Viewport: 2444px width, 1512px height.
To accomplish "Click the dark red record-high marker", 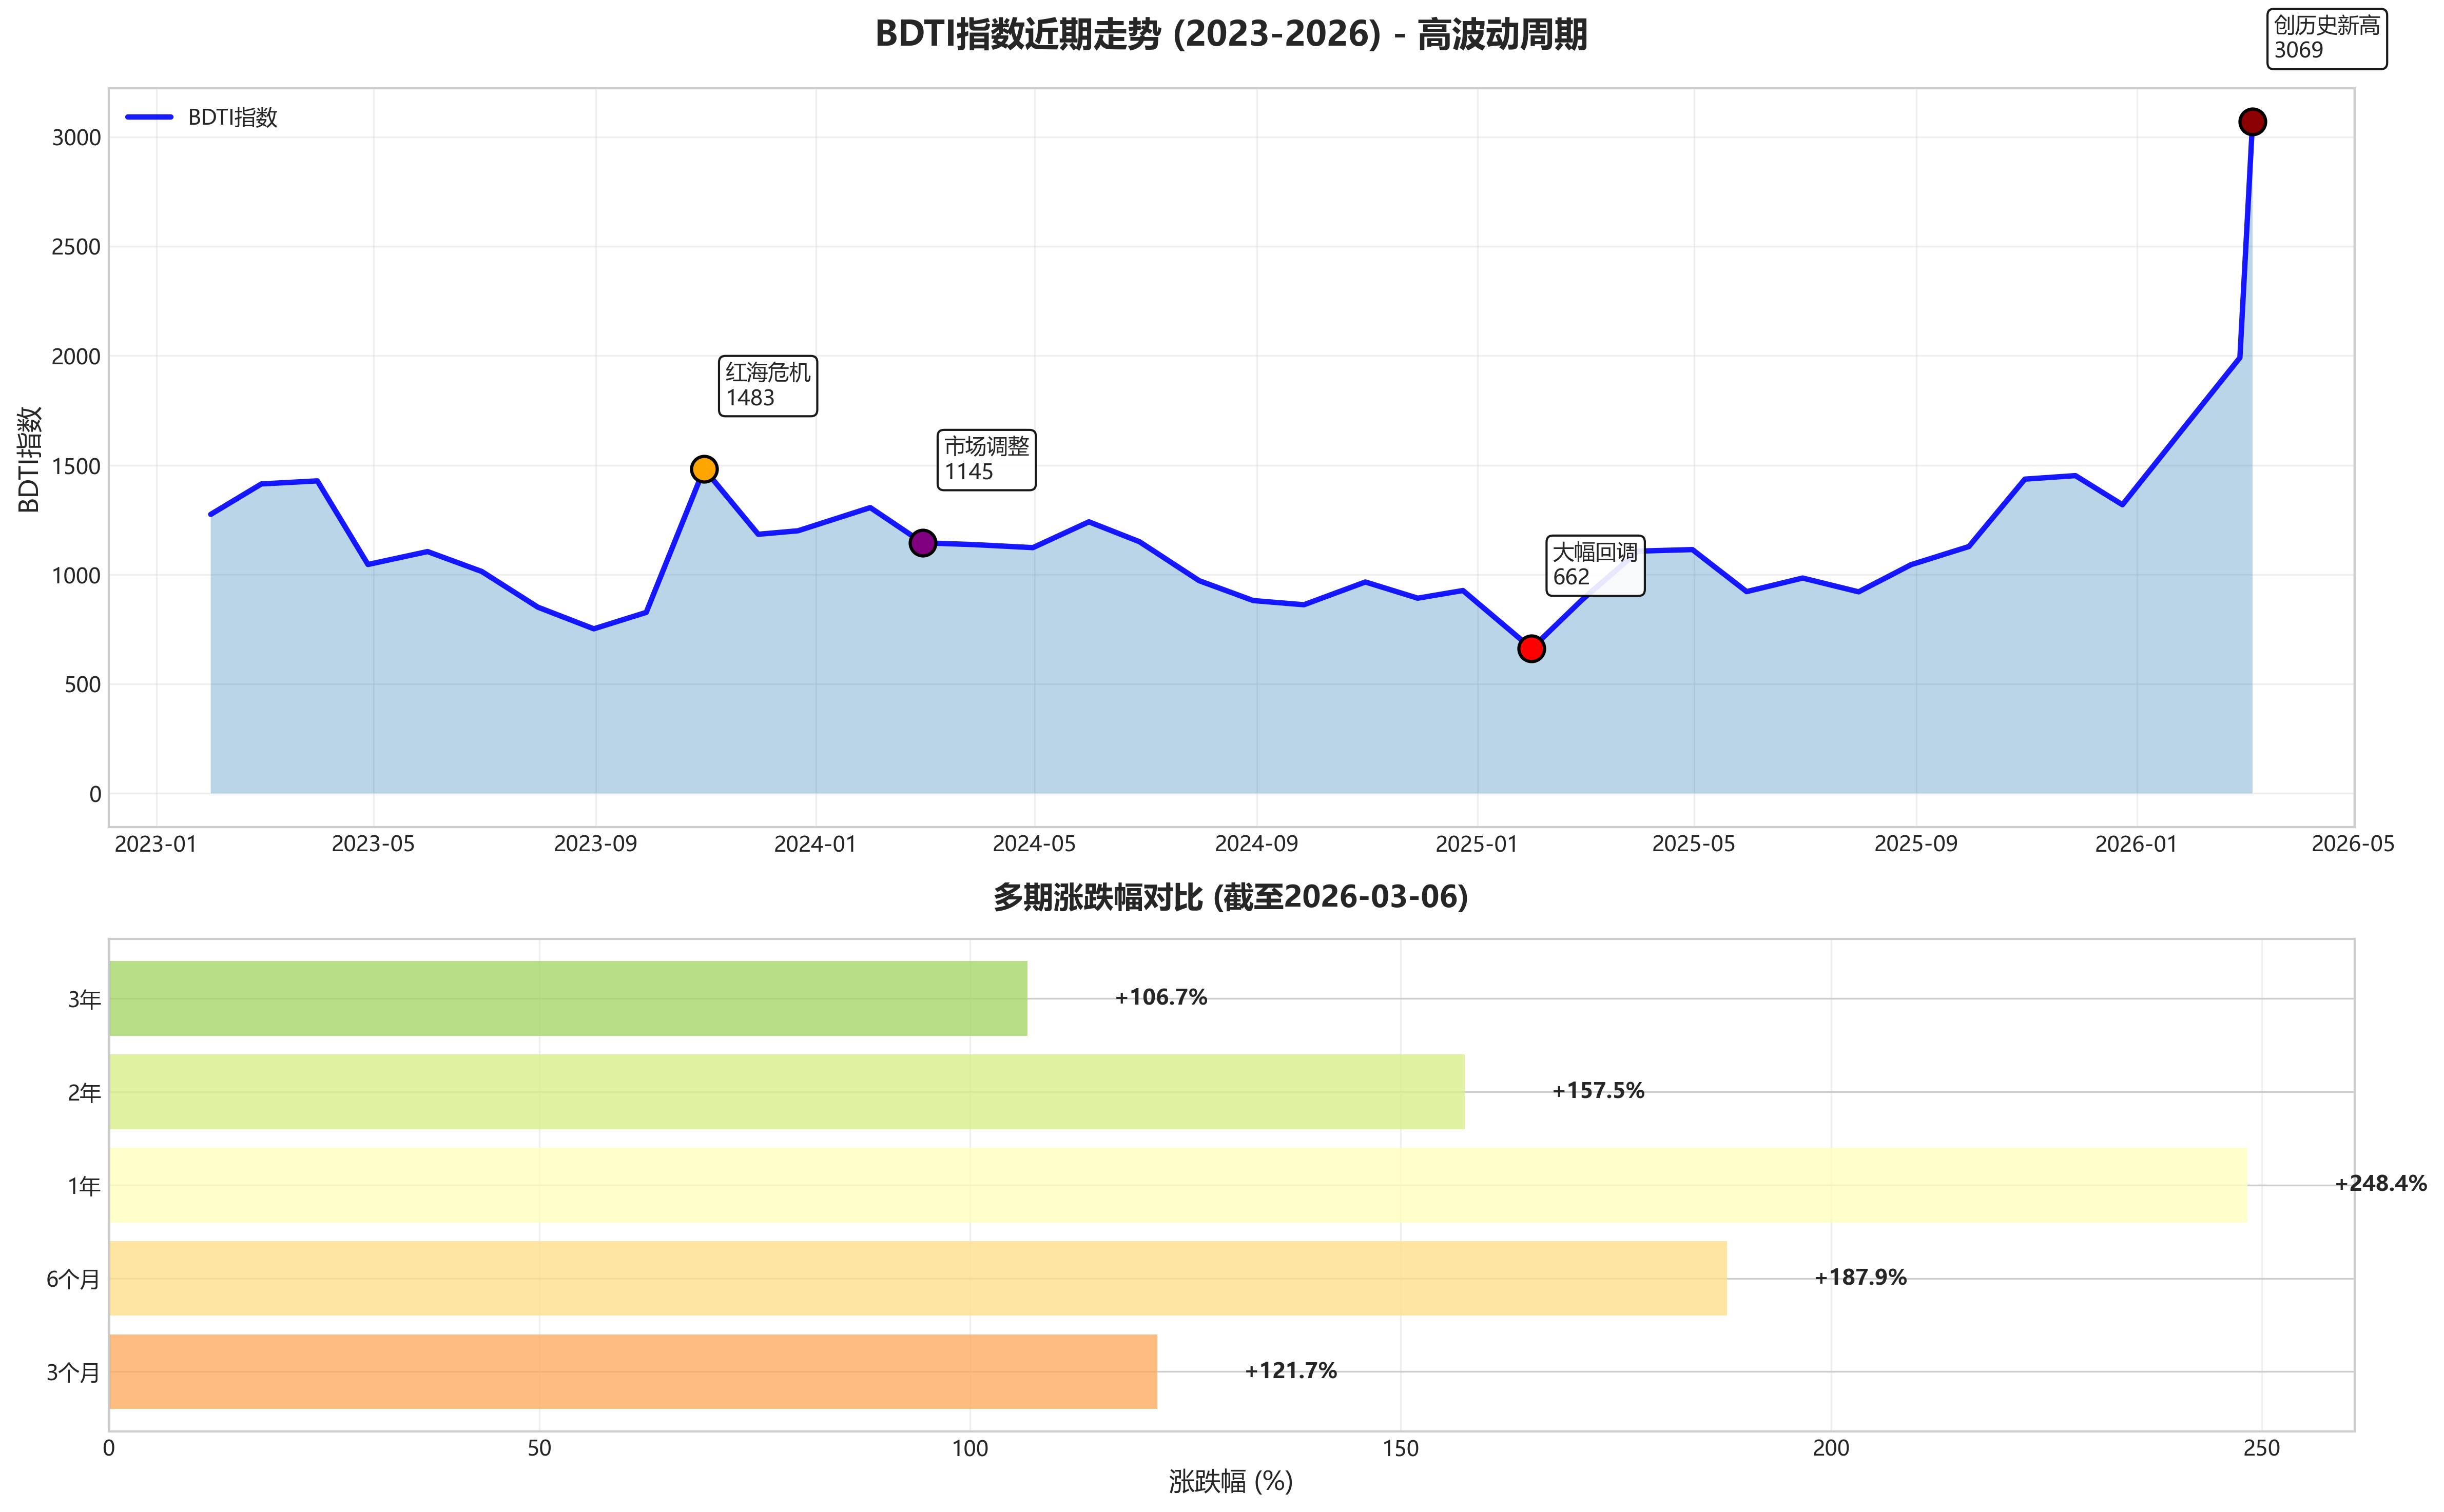I will [x=2252, y=122].
